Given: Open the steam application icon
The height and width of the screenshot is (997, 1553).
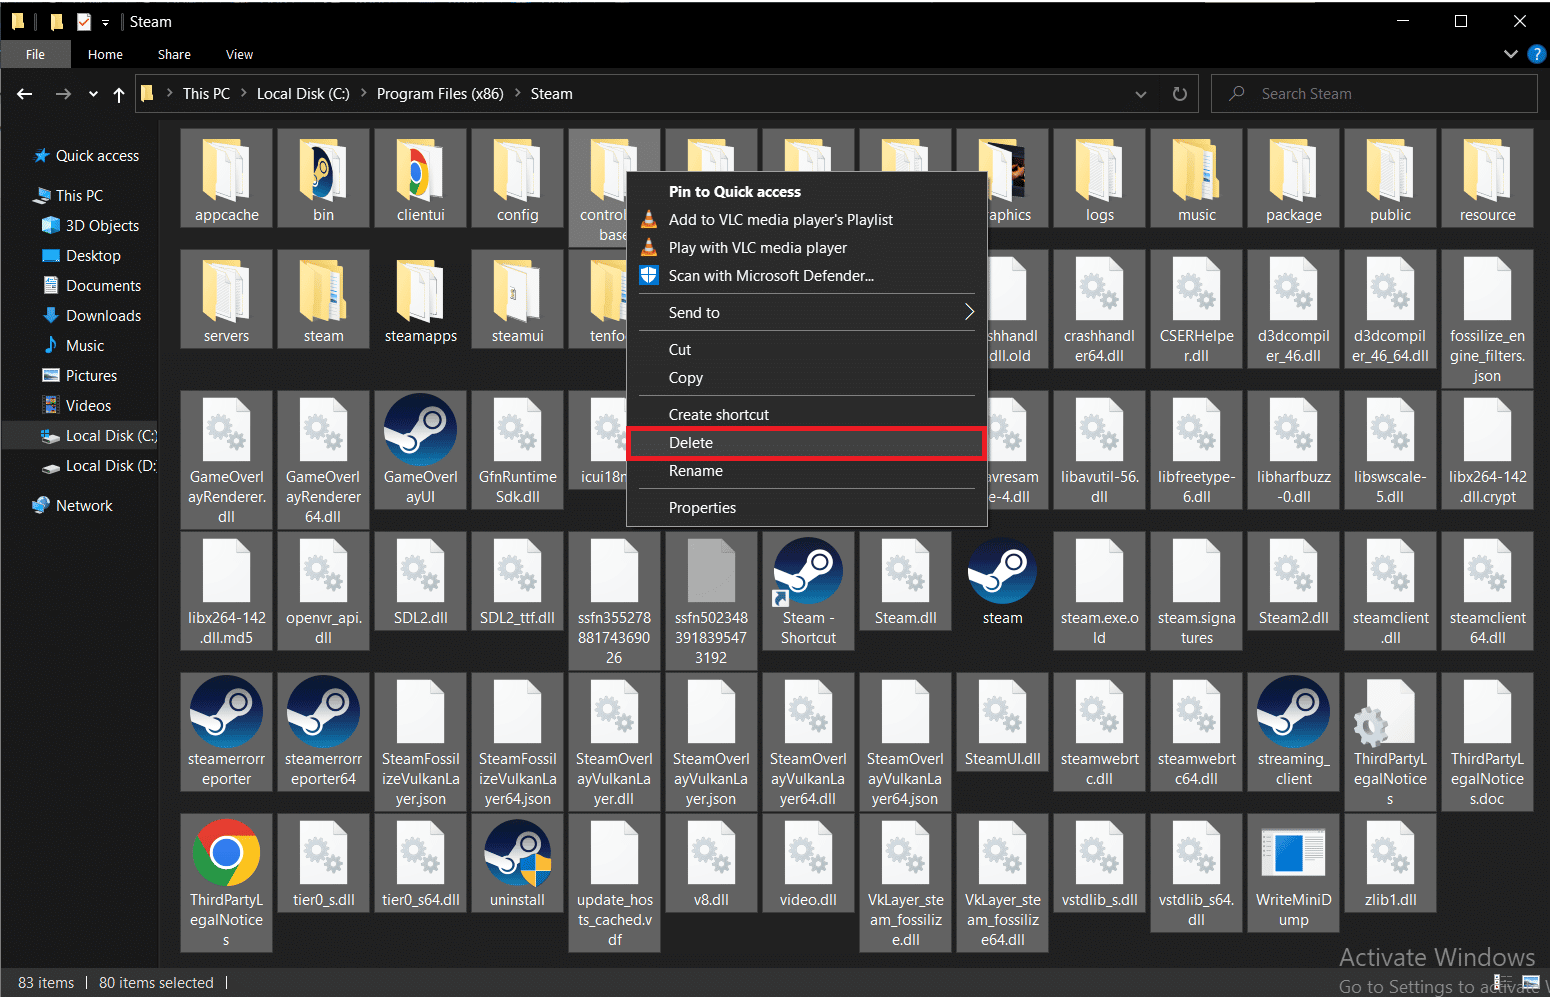Looking at the screenshot, I should (1002, 574).
